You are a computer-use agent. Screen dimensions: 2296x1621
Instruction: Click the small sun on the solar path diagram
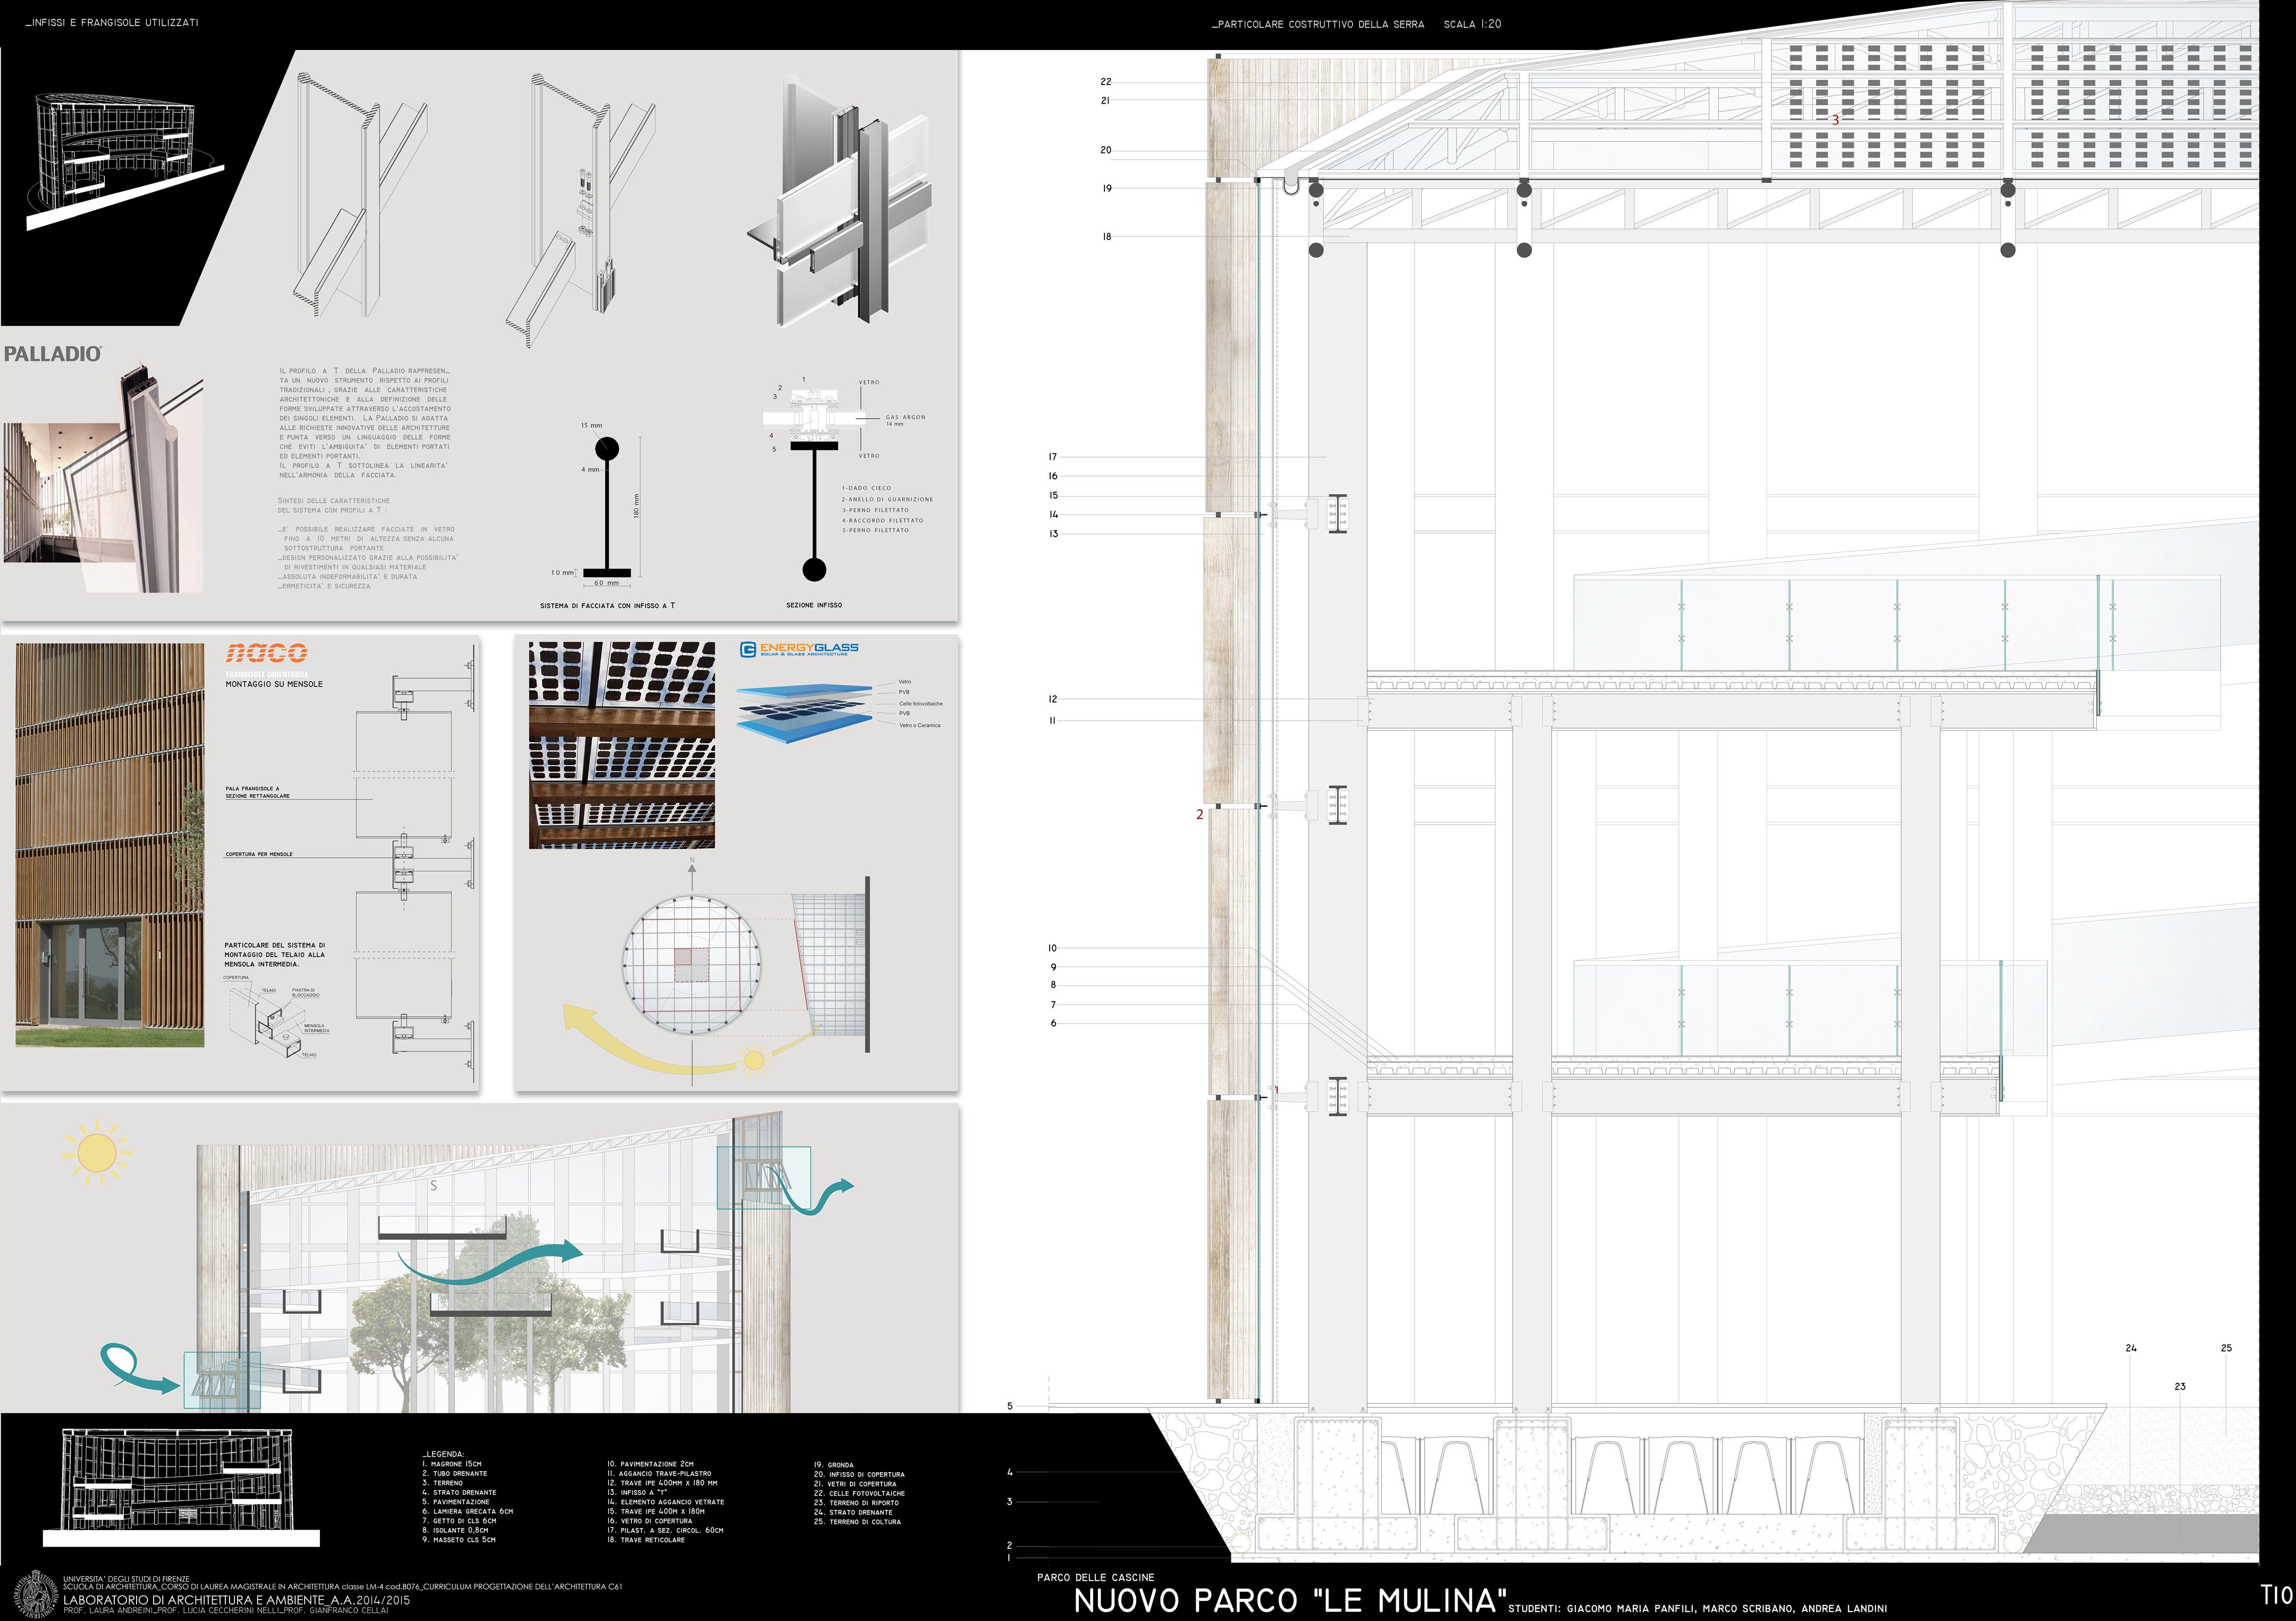754,1060
